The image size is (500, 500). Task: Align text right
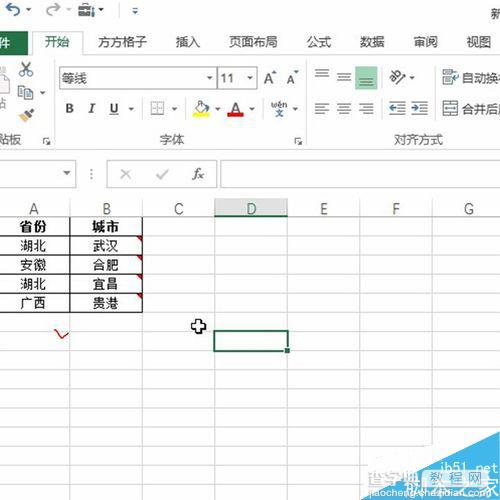point(366,108)
